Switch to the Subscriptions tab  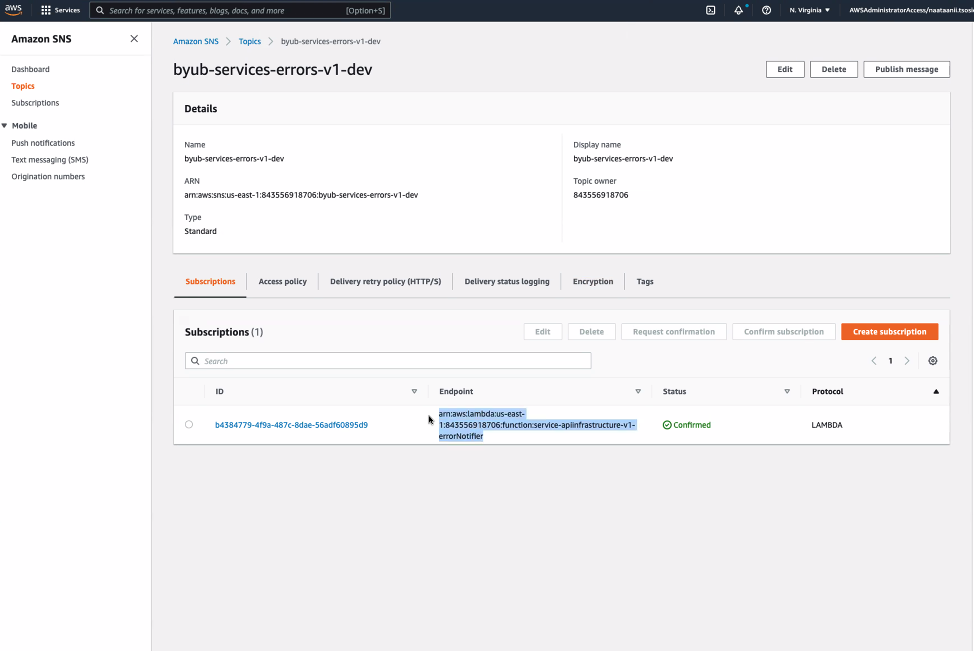[210, 281]
